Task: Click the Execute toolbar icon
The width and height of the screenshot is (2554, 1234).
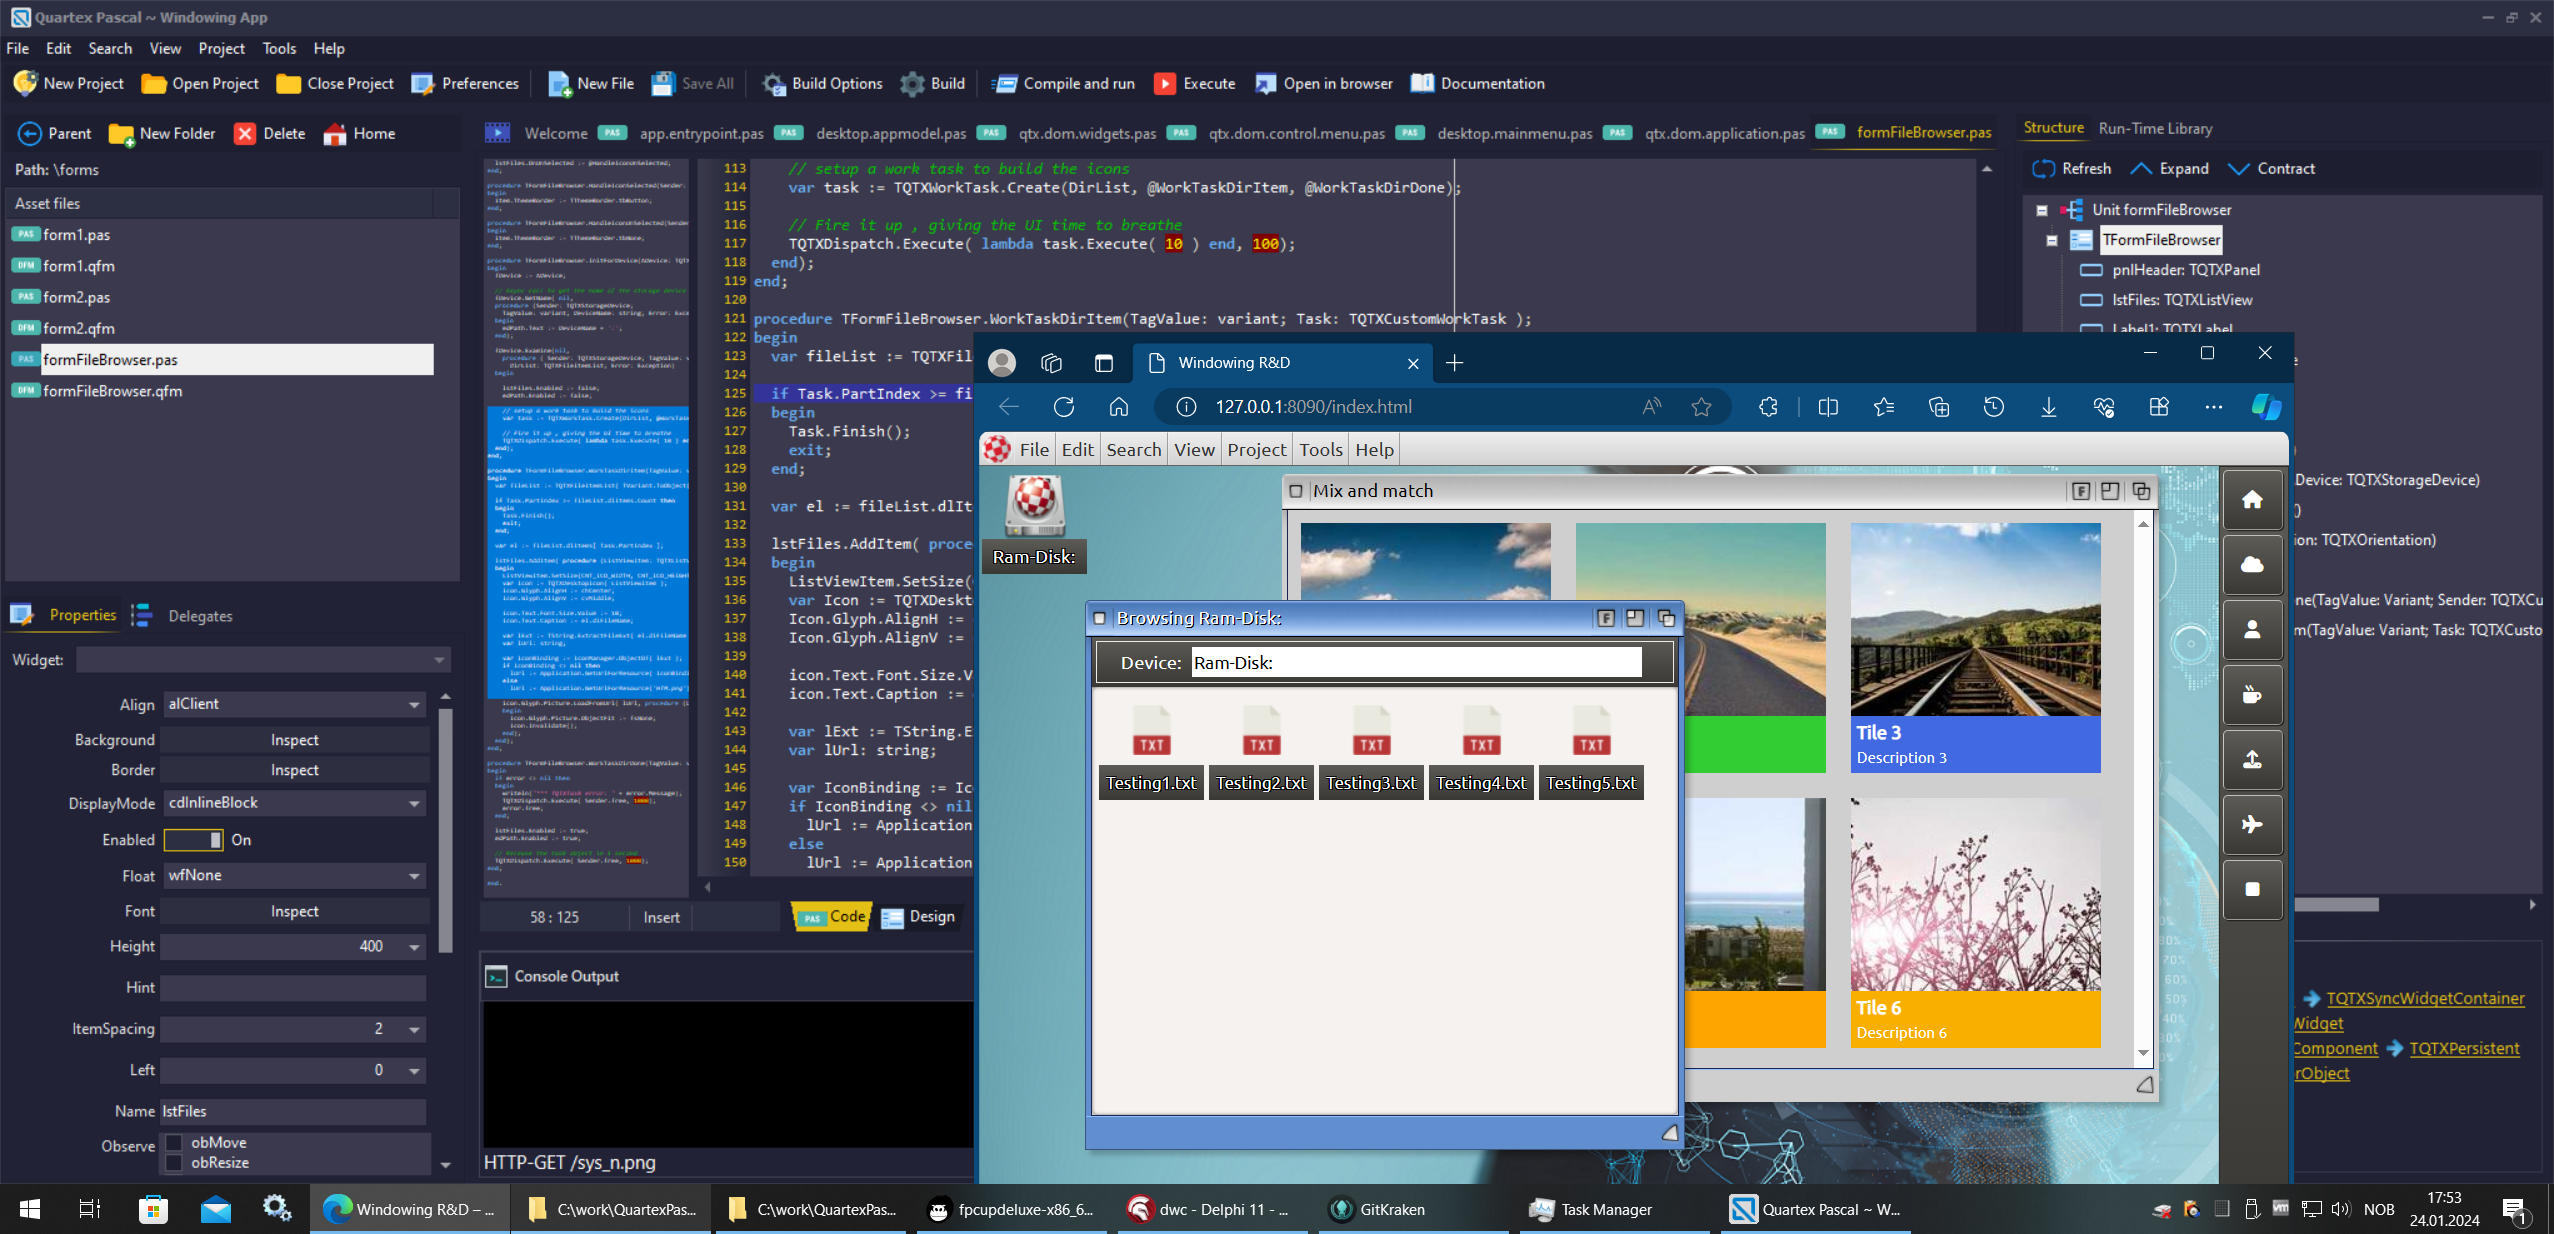Action: [x=1164, y=84]
